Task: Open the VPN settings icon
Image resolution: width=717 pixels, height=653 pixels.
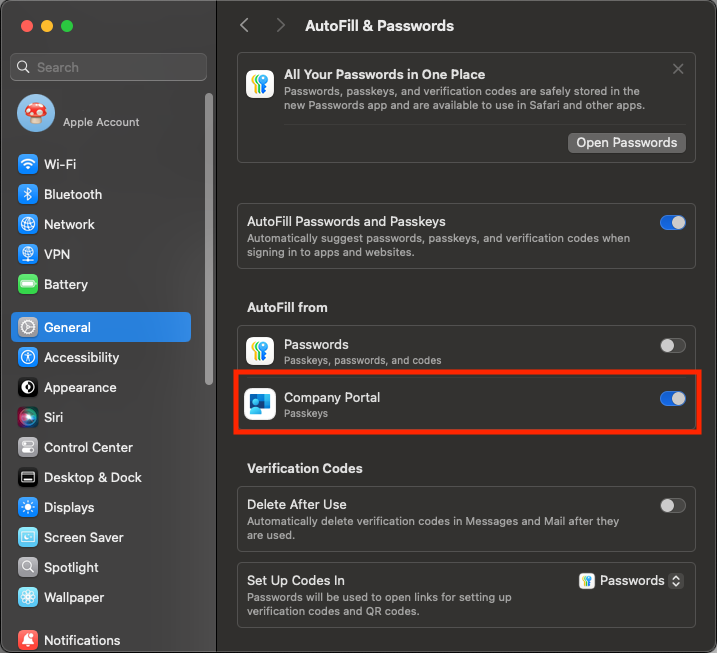Action: (x=28, y=254)
